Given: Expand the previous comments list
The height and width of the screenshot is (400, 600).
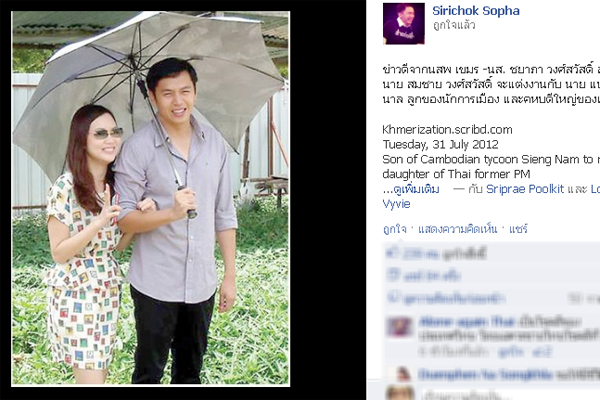Looking at the screenshot, I should [453, 298].
